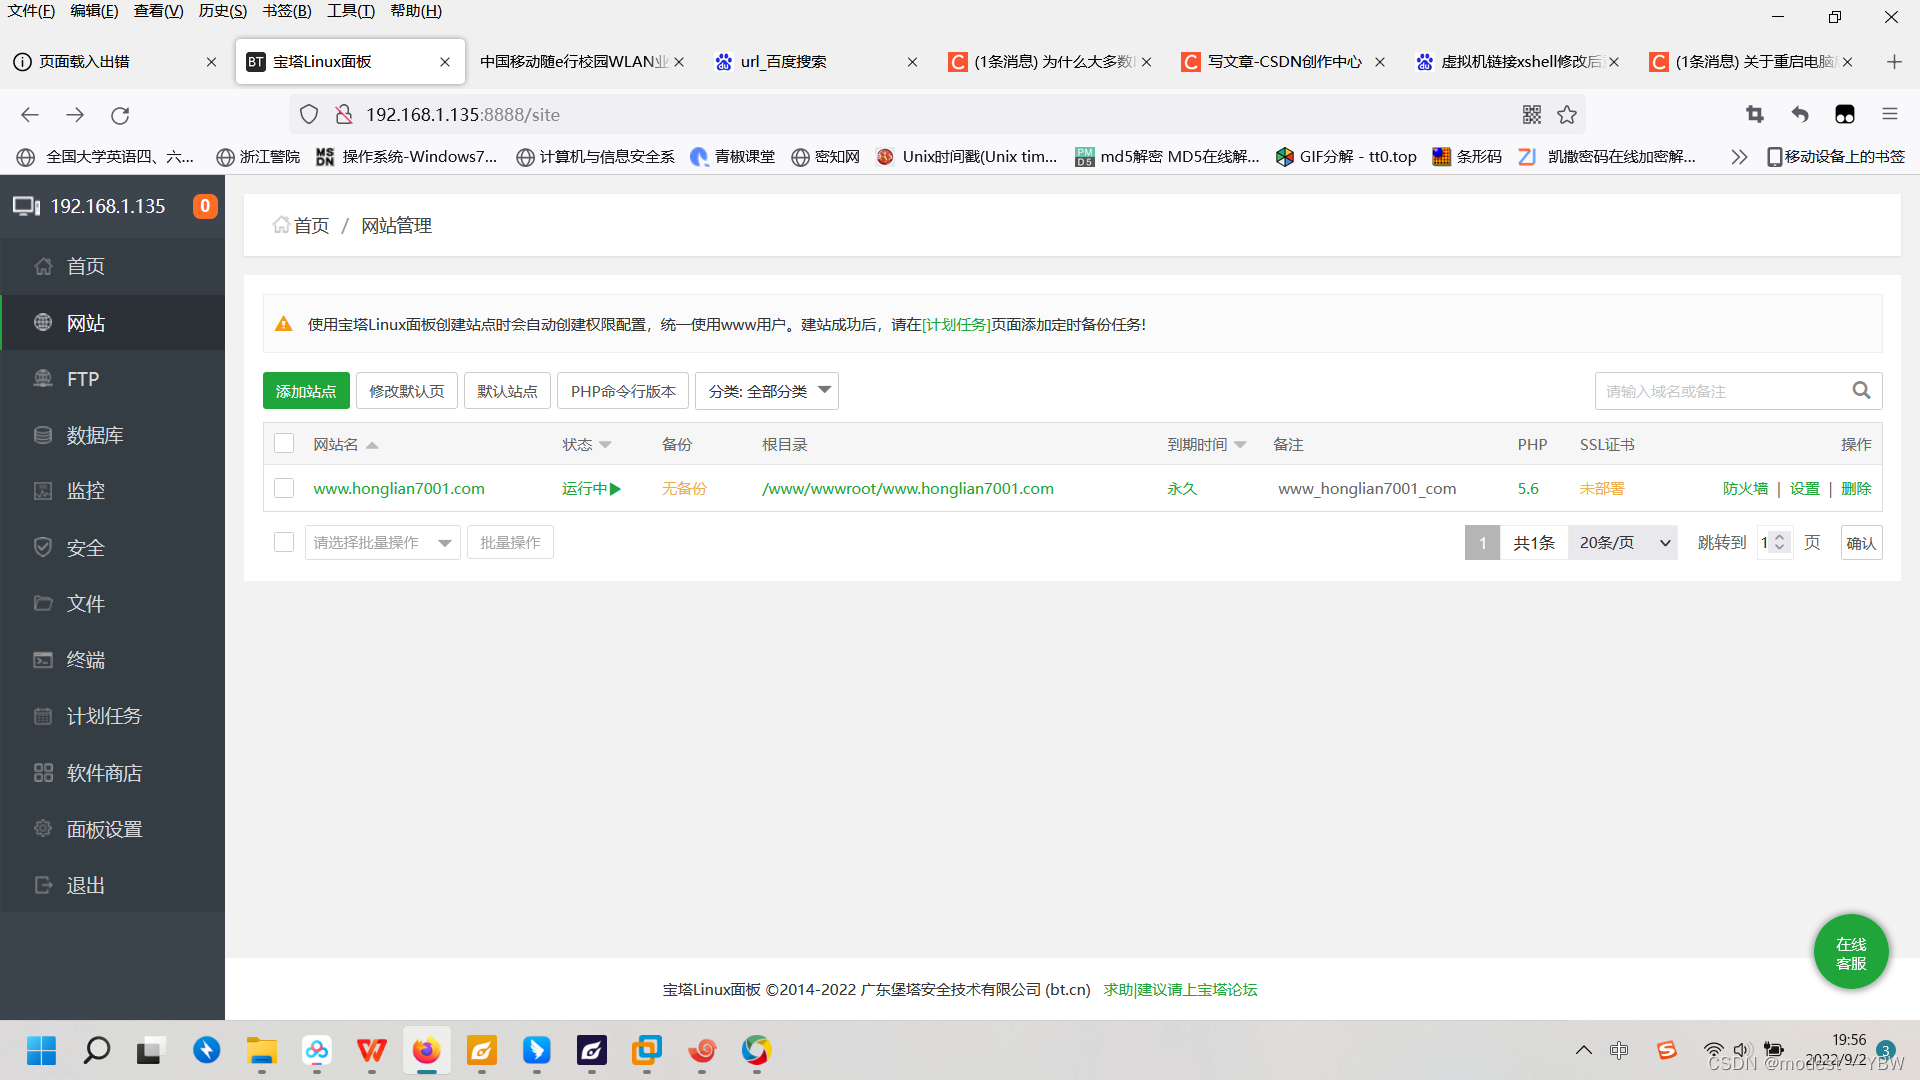The image size is (1920, 1080).
Task: Click the green Add Site button
Action: (306, 391)
